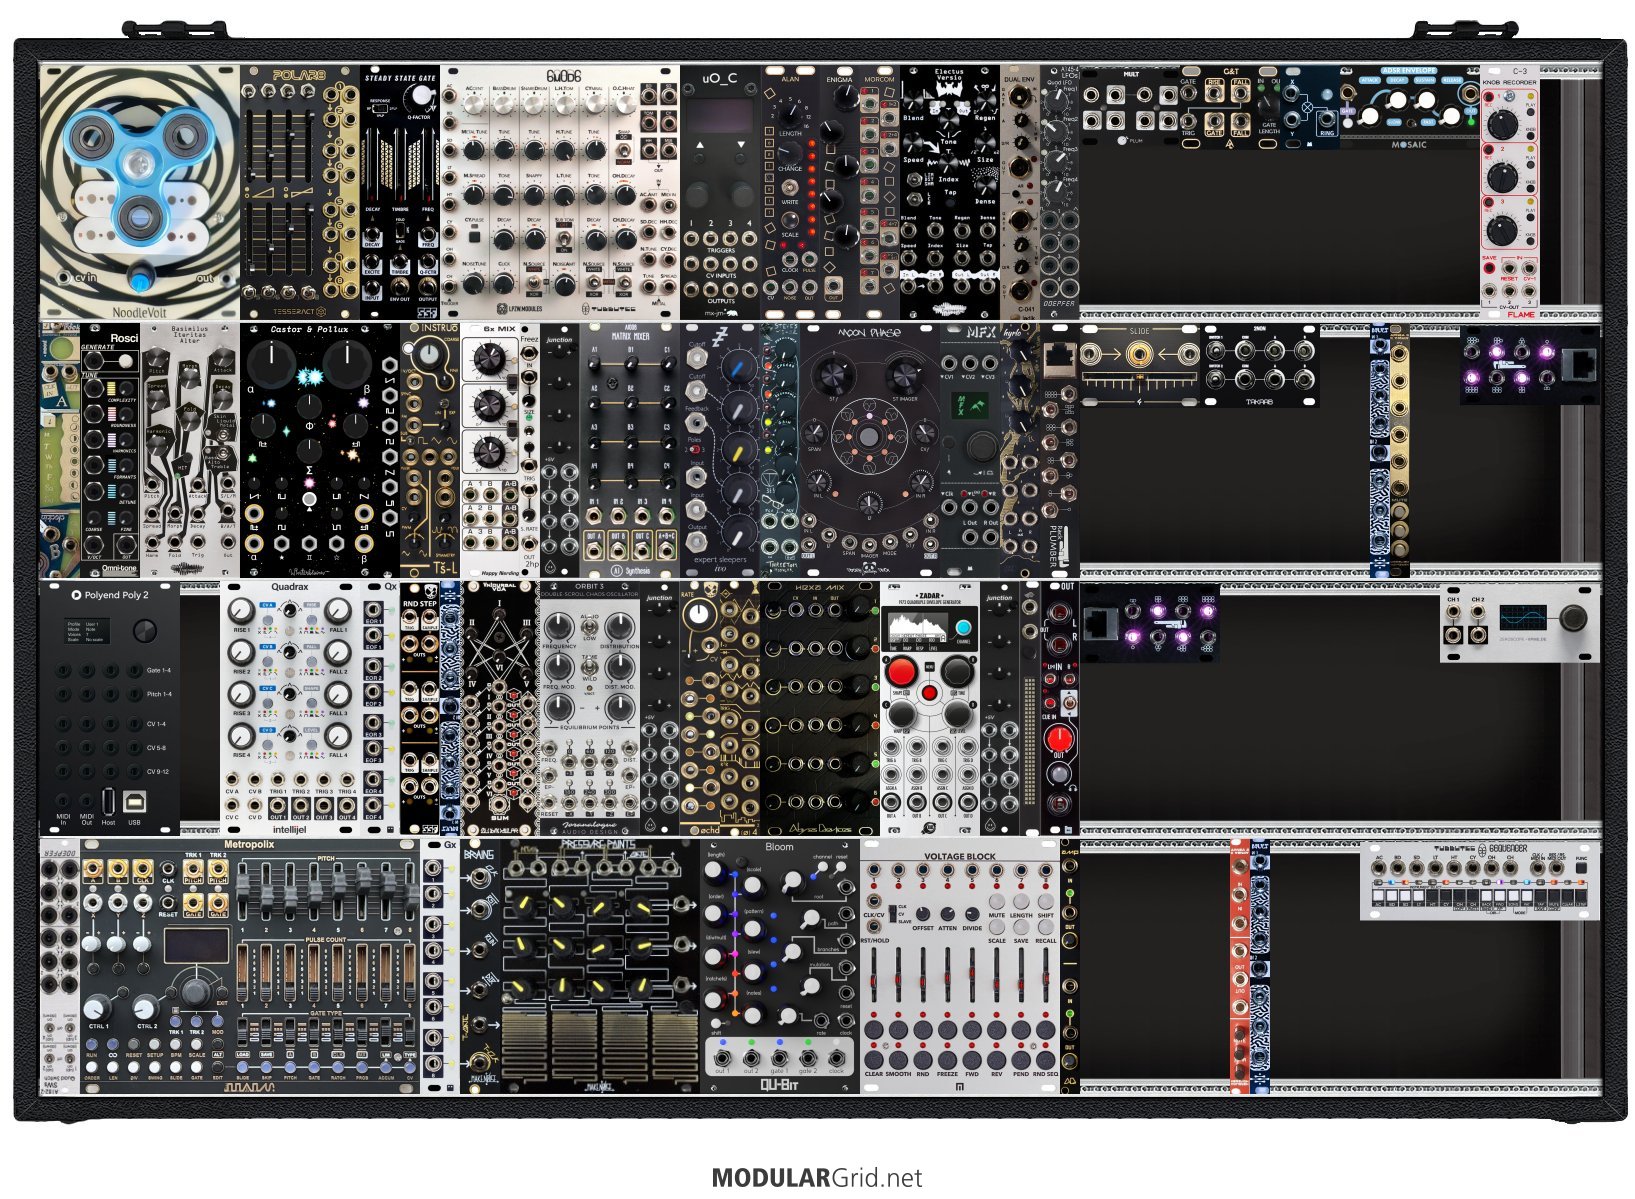Click the CLEAR button on Voltage Block
1635x1199 pixels.
pos(874,1060)
